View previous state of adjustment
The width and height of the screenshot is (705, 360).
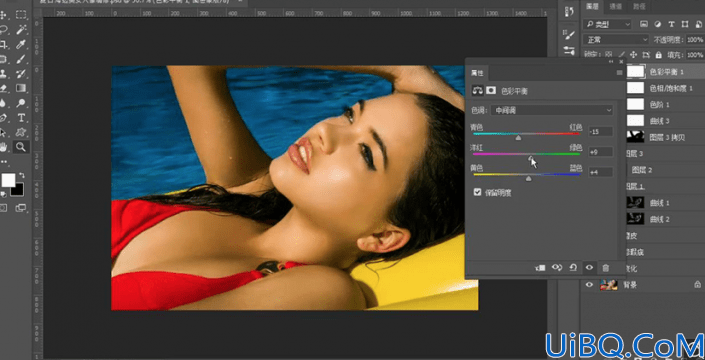(557, 268)
